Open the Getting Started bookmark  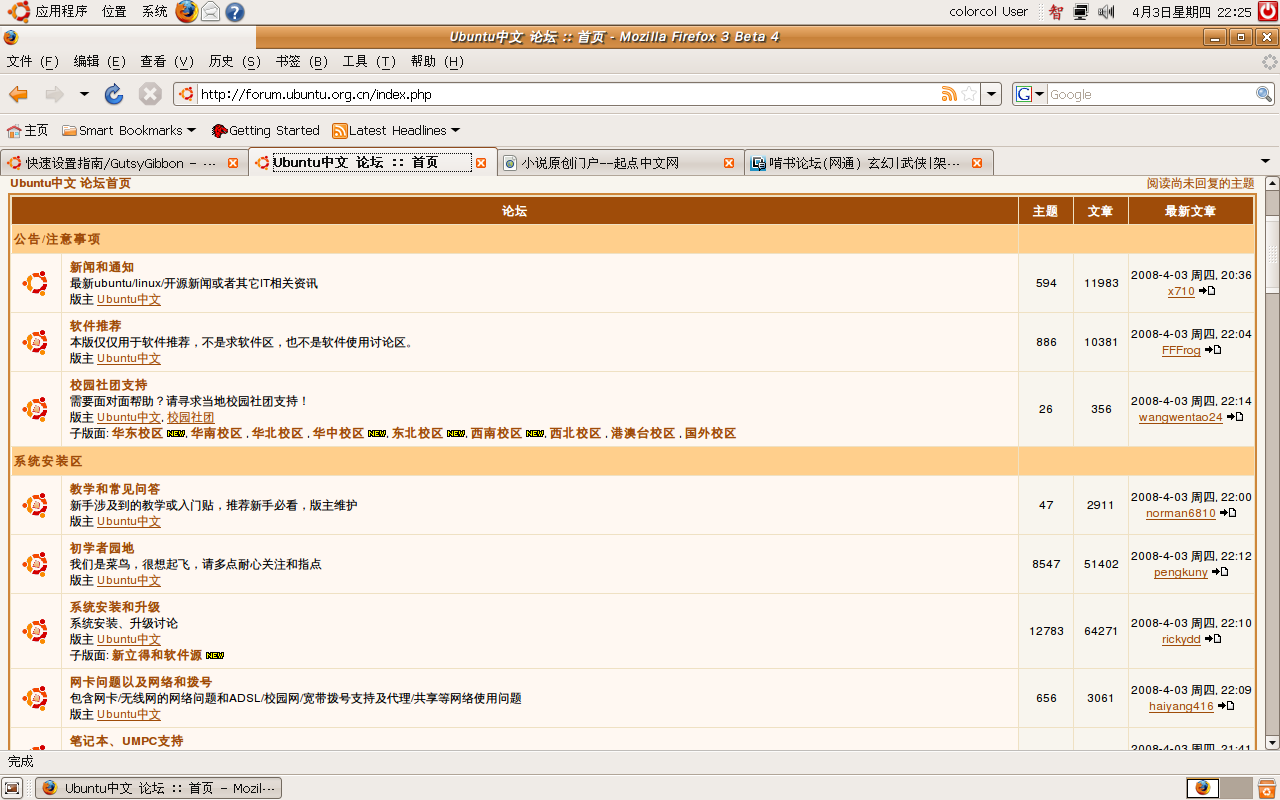tap(265, 130)
